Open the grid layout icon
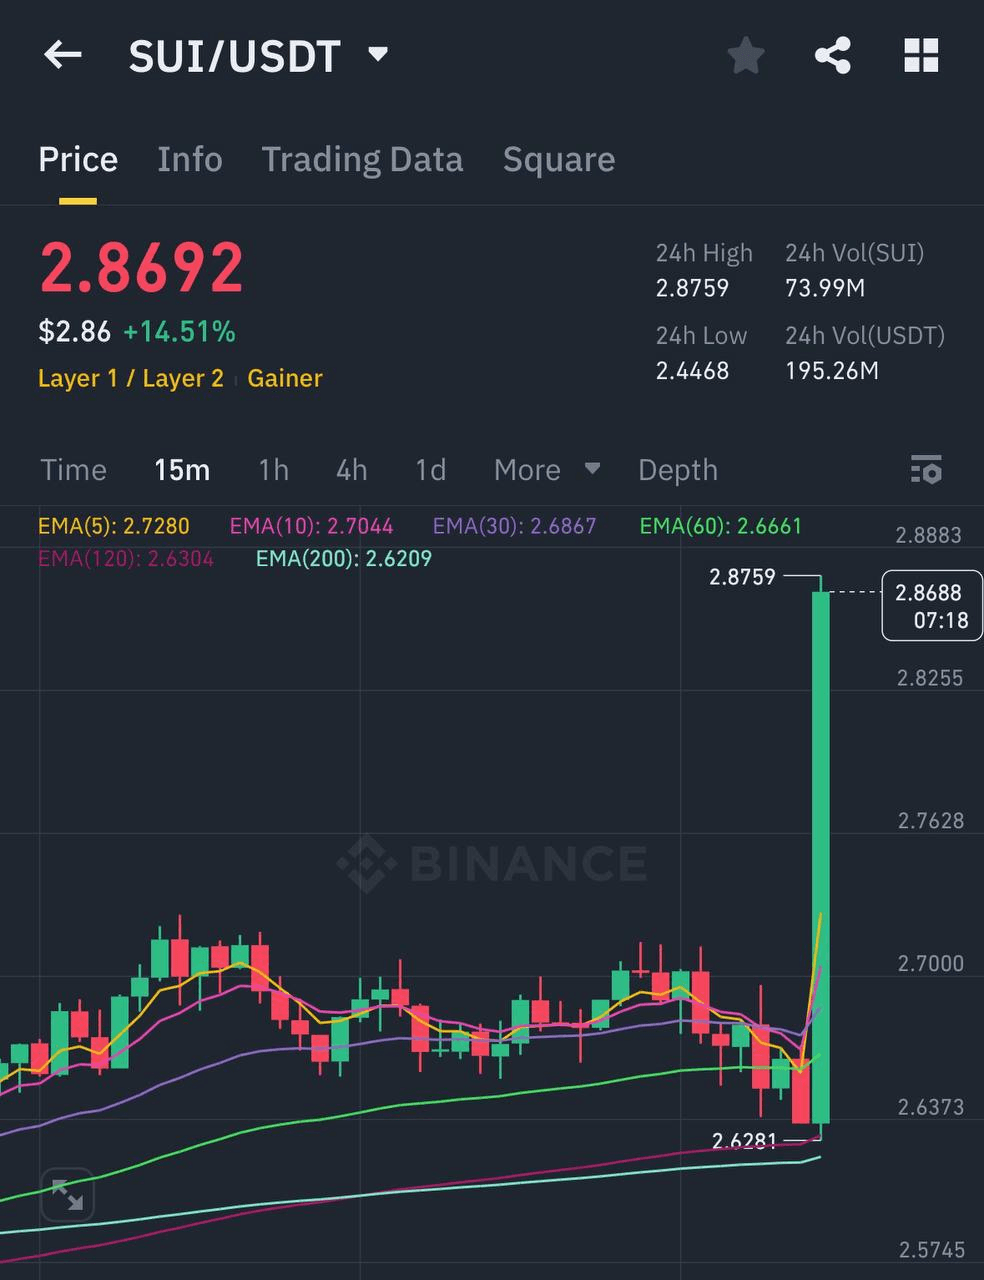 click(921, 55)
